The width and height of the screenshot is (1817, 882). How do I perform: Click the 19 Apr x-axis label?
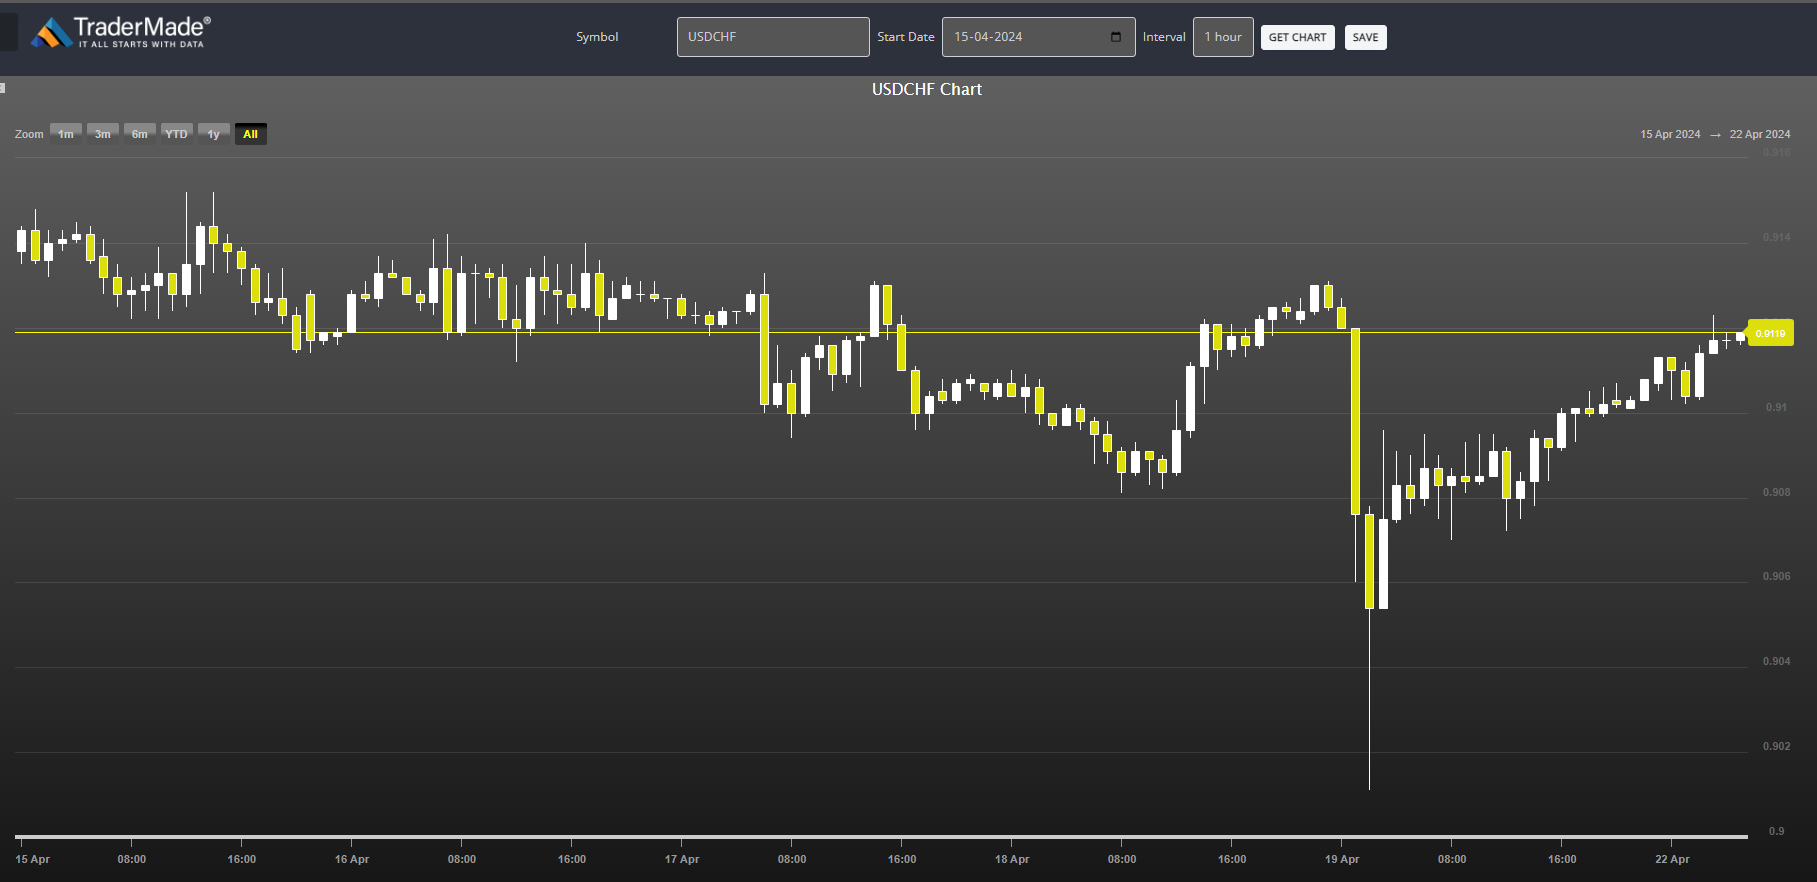point(1342,859)
